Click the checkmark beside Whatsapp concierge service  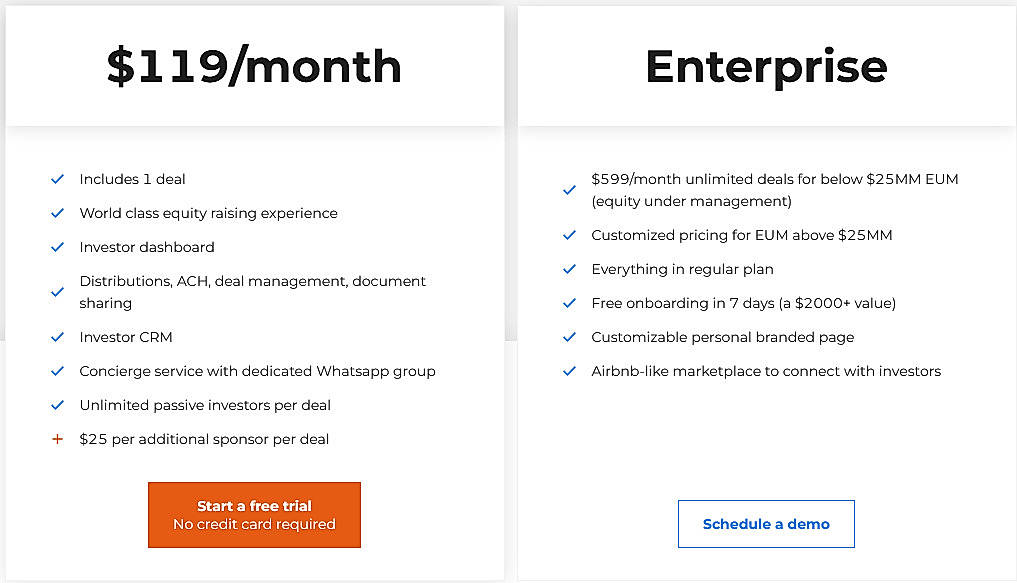58,371
